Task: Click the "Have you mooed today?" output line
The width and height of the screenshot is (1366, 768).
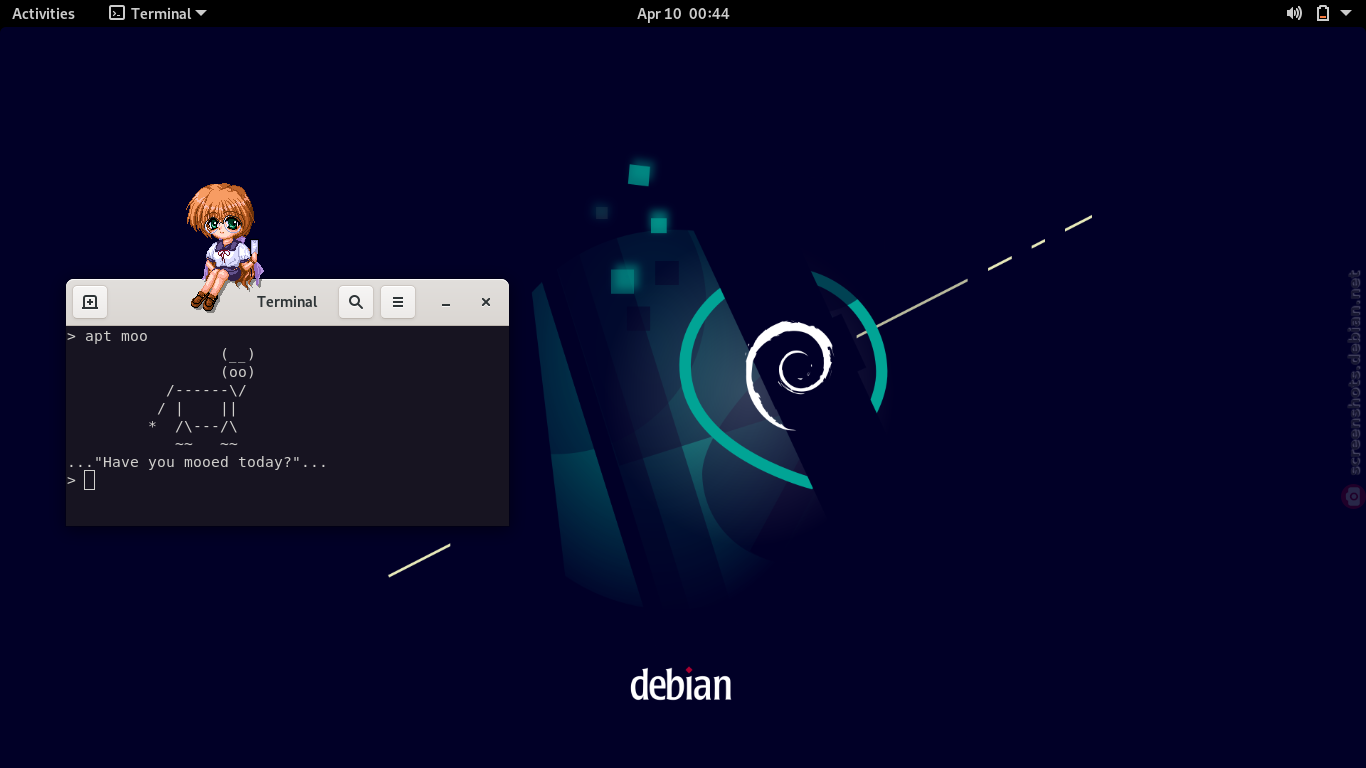Action: point(197,462)
